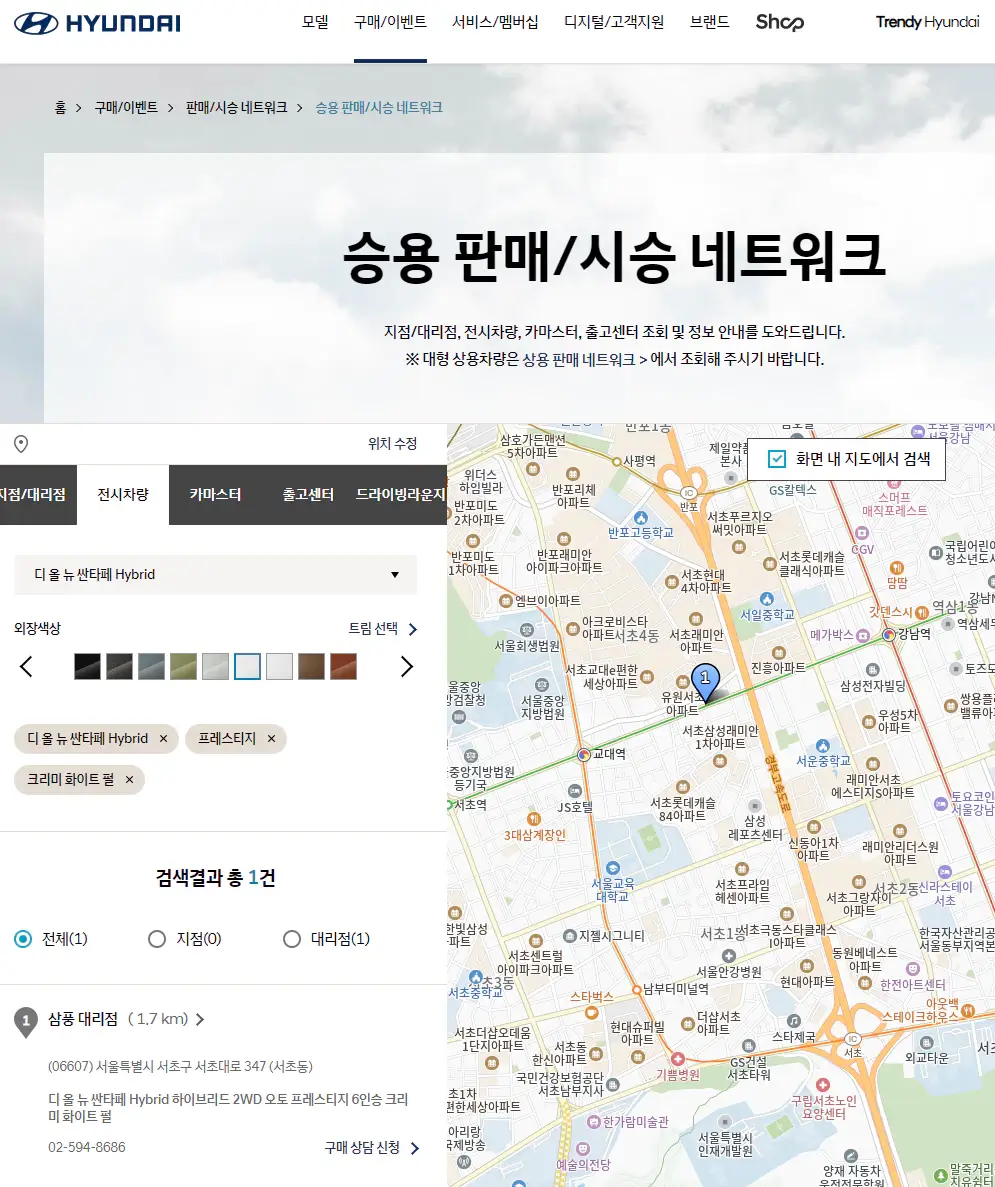This screenshot has height=1187, width=995.
Task: Open the 브랜드 menu
Action: (710, 22)
